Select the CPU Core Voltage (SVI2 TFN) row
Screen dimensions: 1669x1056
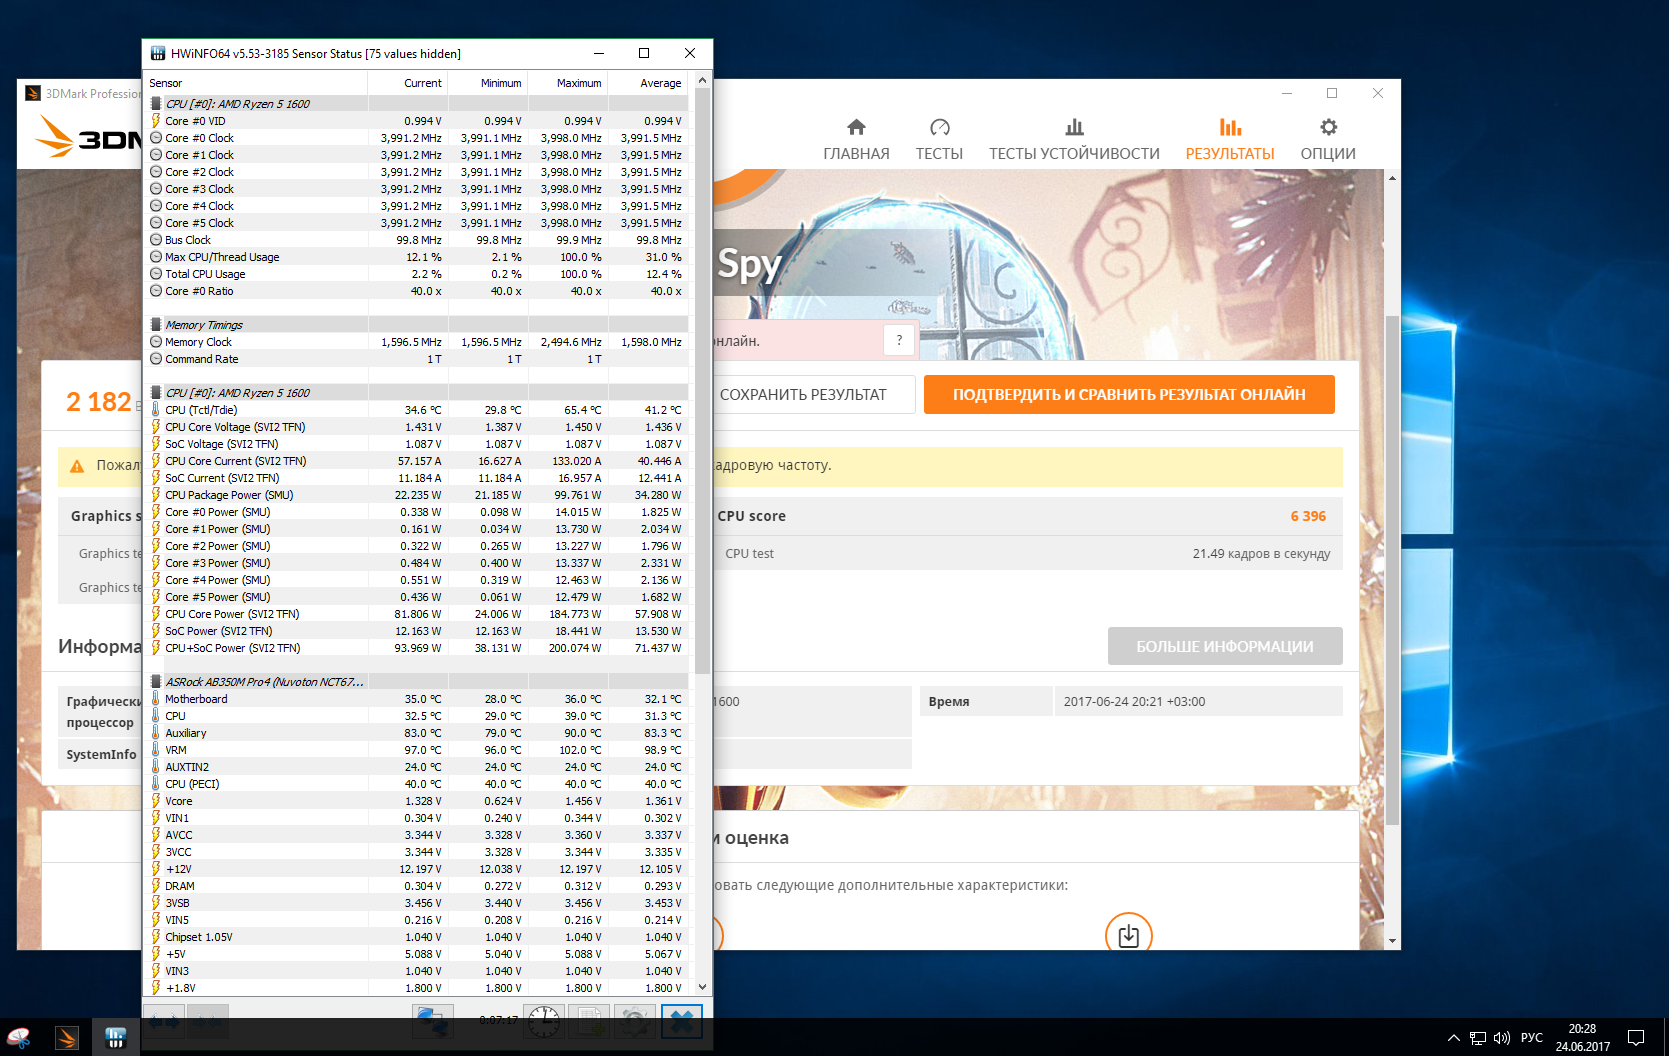[x=417, y=427]
